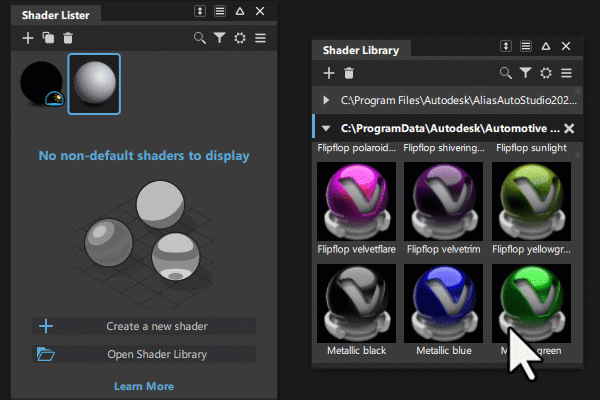The height and width of the screenshot is (400, 600).
Task: Click the Metallic black label
Action: (x=356, y=351)
